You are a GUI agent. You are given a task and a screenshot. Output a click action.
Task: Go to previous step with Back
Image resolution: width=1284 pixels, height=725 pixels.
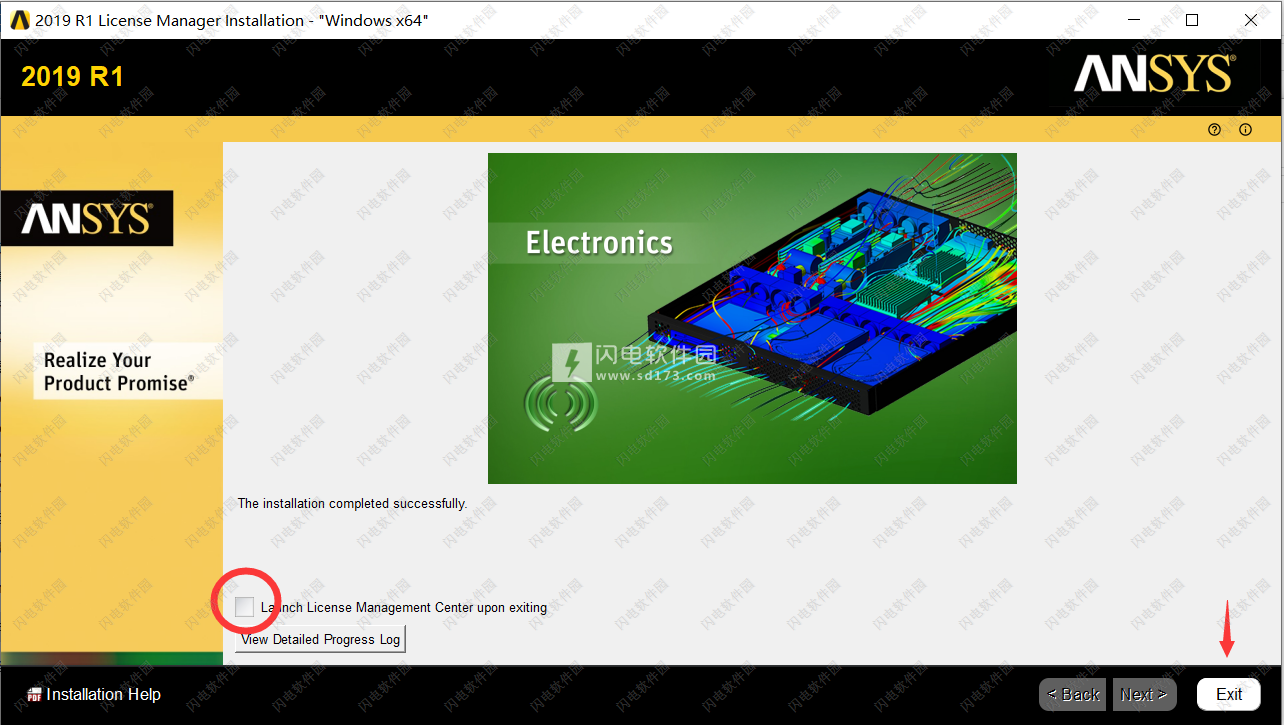1073,694
